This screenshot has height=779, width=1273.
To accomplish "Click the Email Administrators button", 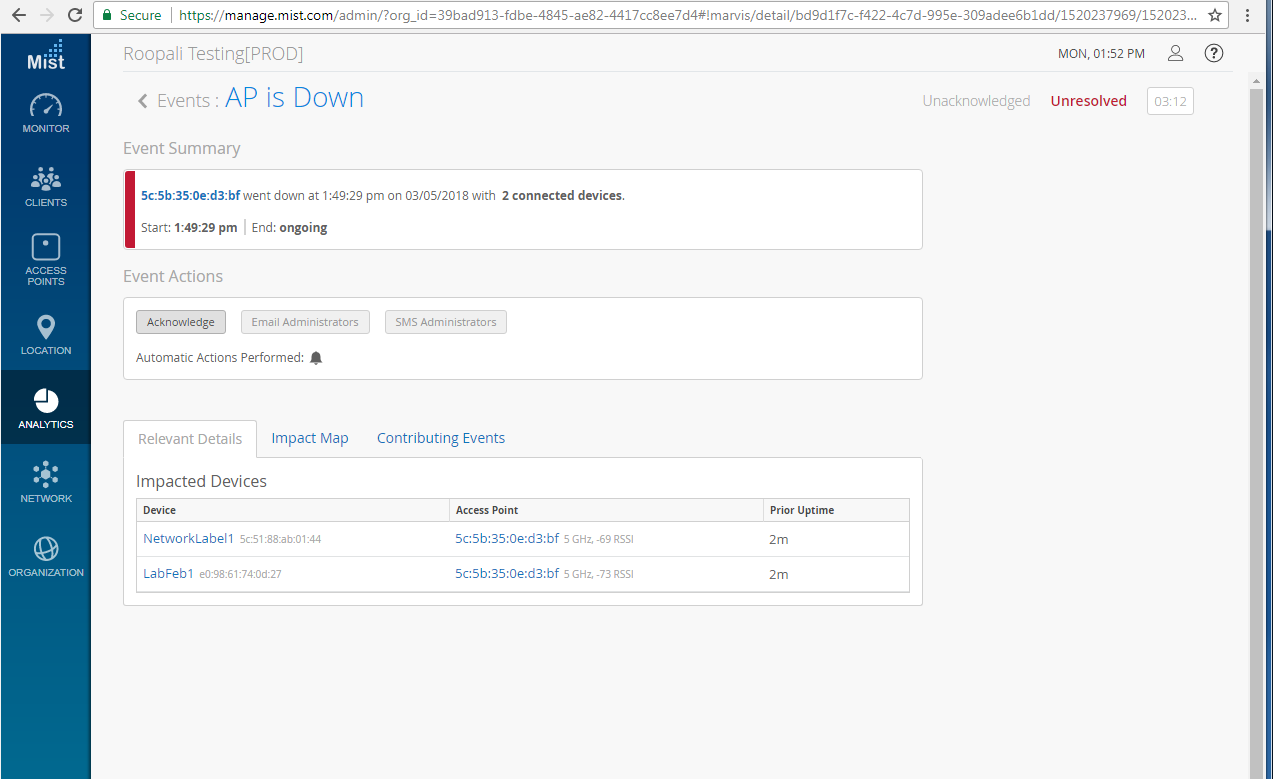I will click(x=305, y=322).
